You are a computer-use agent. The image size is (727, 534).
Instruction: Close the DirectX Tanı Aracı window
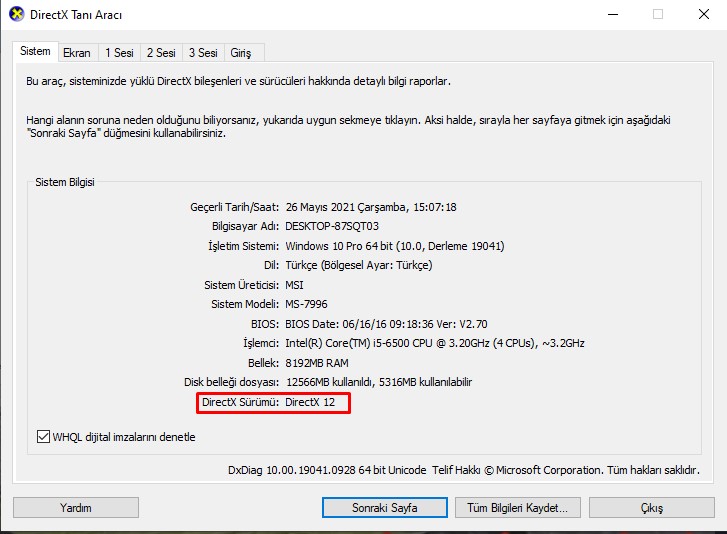point(704,14)
